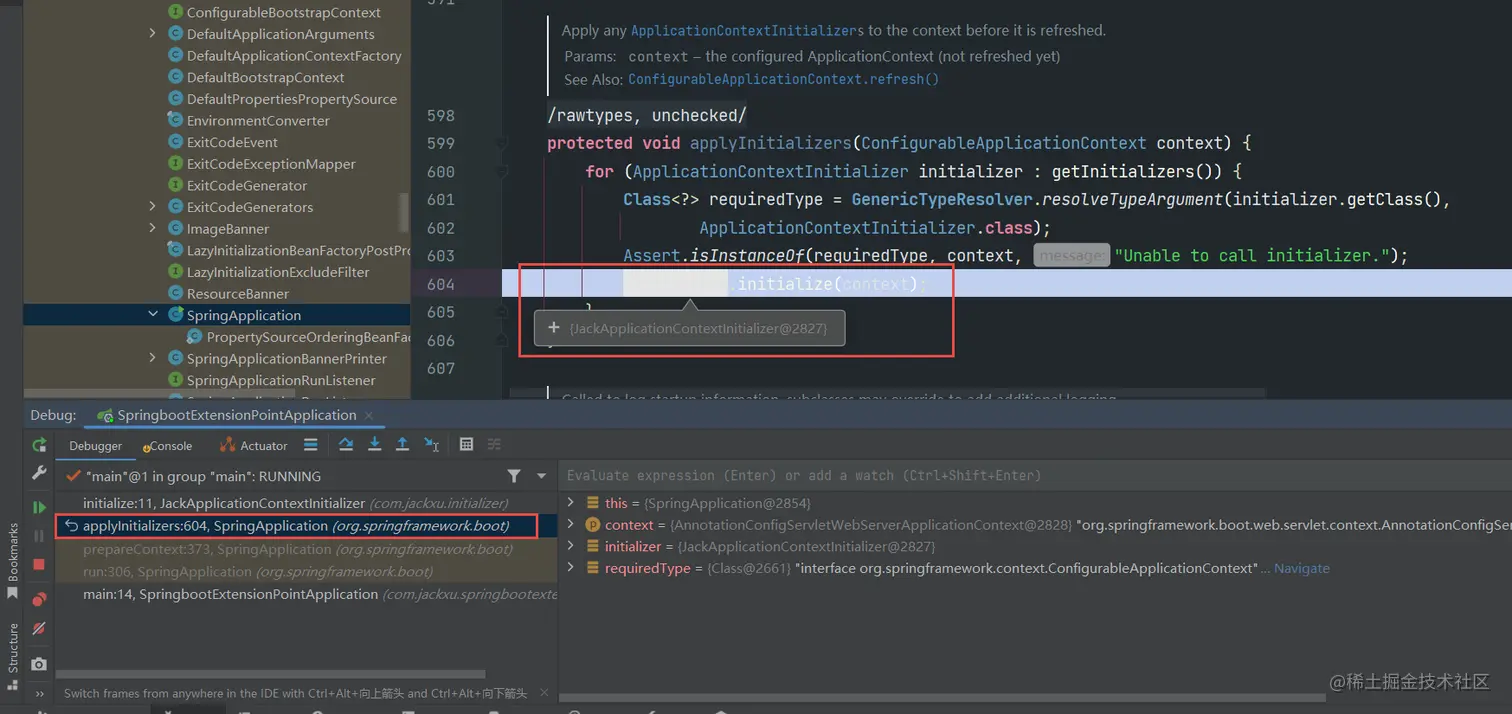Step out with the up-arrow icon
1512x714 pixels.
coord(402,445)
